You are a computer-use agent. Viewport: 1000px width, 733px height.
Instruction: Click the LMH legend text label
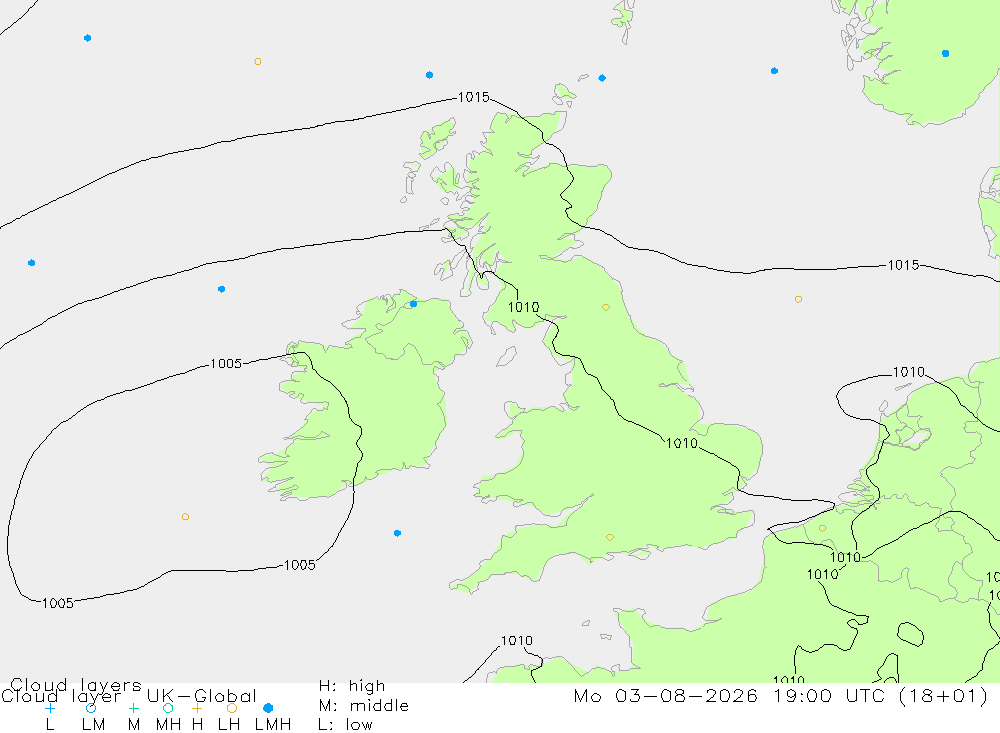273,725
